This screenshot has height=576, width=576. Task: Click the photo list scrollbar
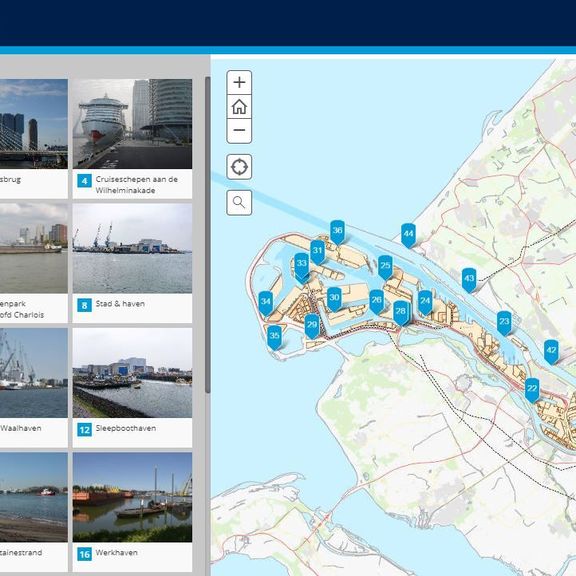(208, 235)
